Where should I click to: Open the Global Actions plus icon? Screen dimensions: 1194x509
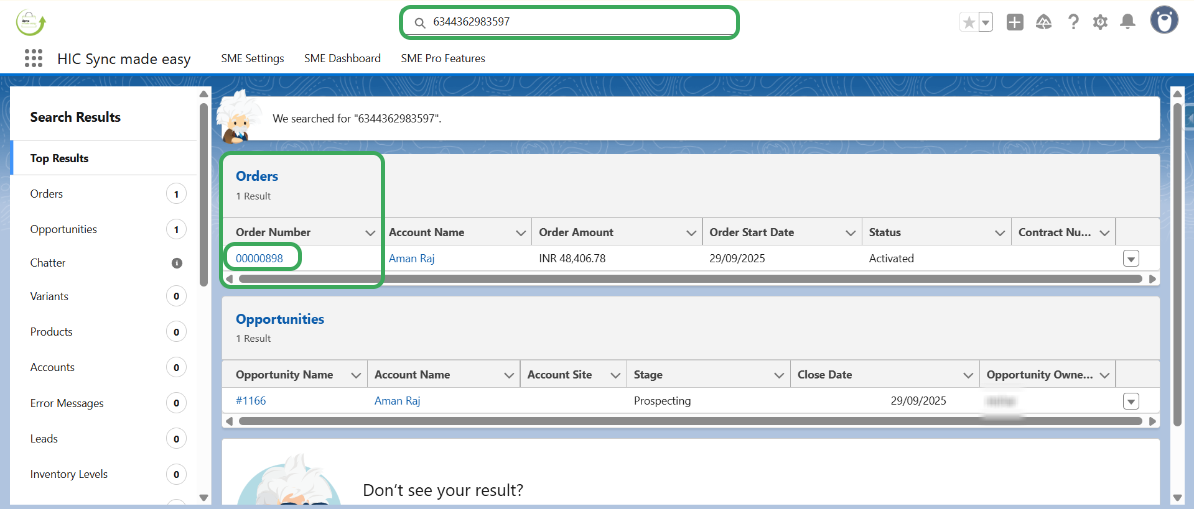click(1014, 23)
